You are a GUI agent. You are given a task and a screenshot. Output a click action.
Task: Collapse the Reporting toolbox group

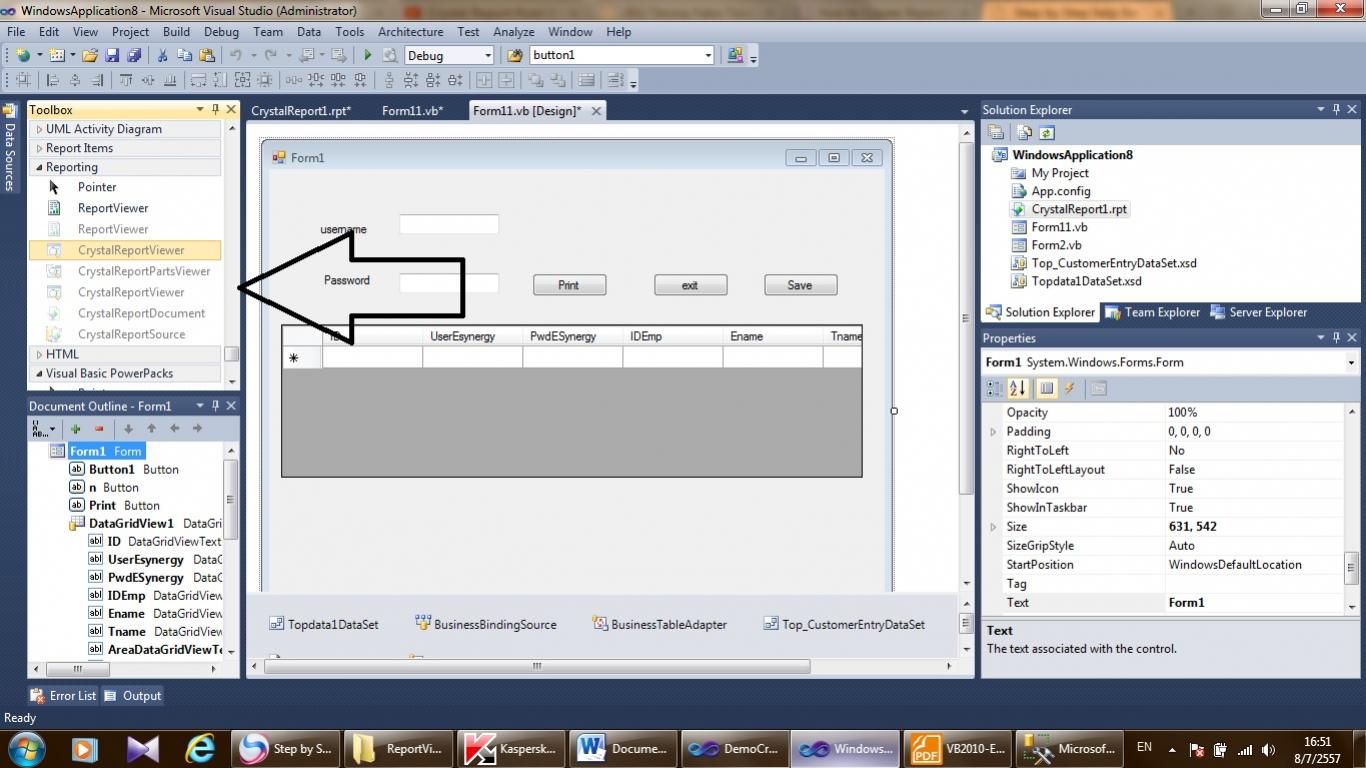pos(40,167)
